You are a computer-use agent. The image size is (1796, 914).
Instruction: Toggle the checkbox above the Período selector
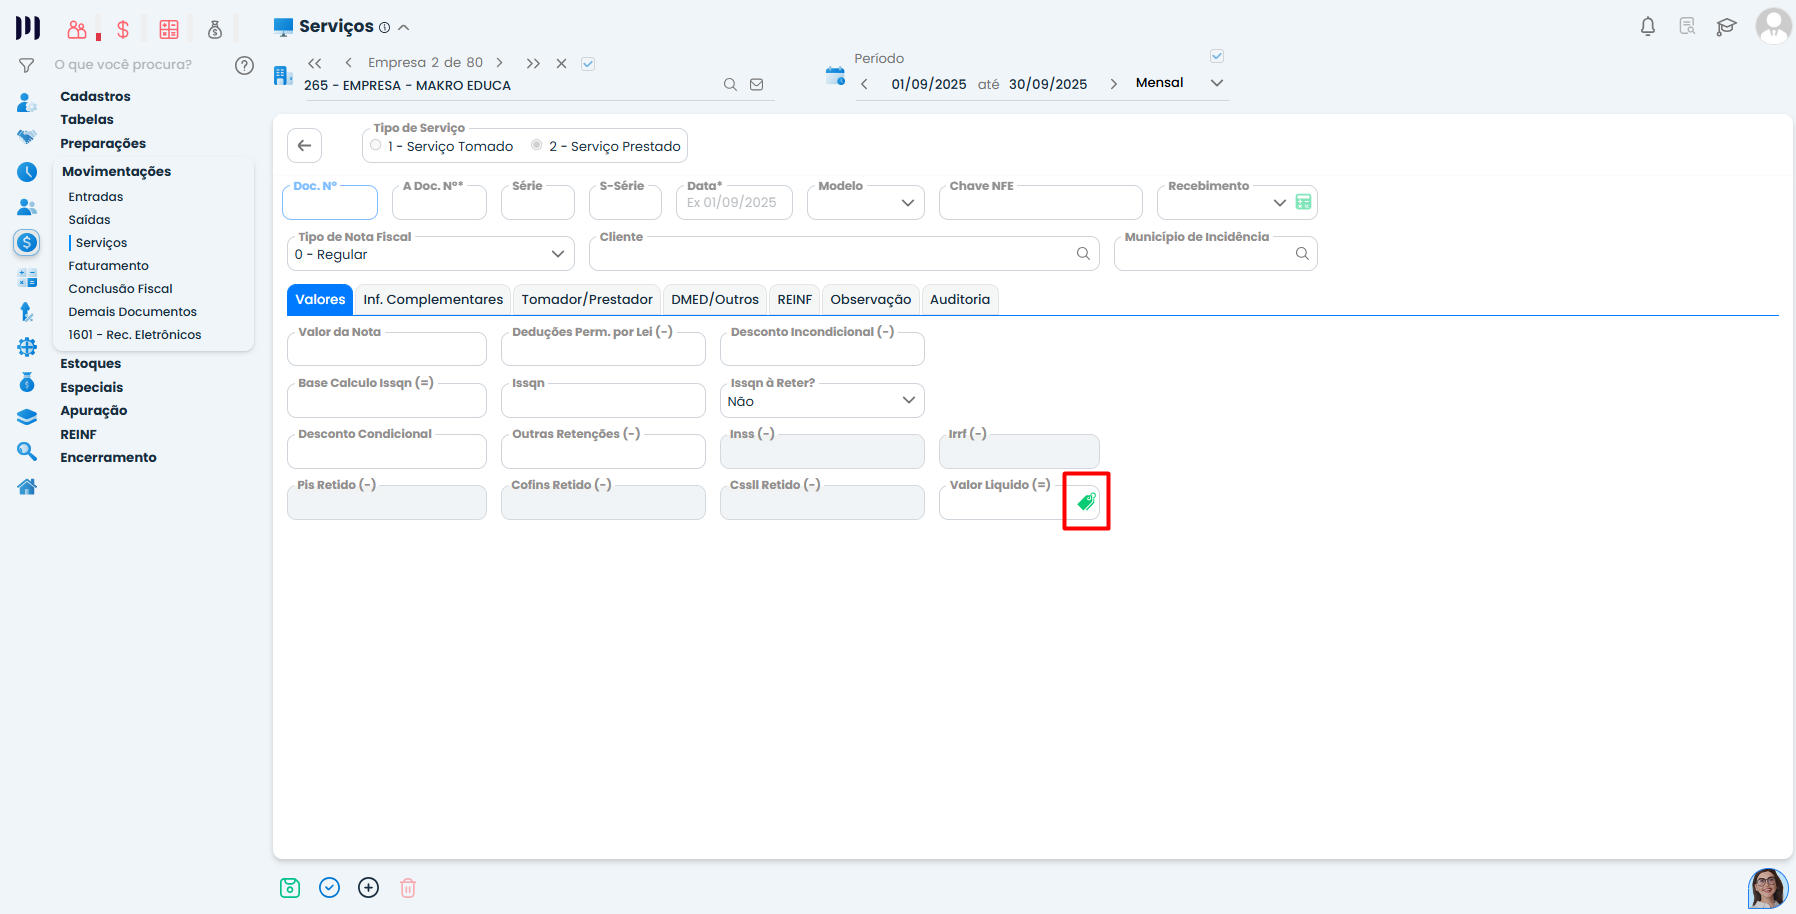(1217, 56)
